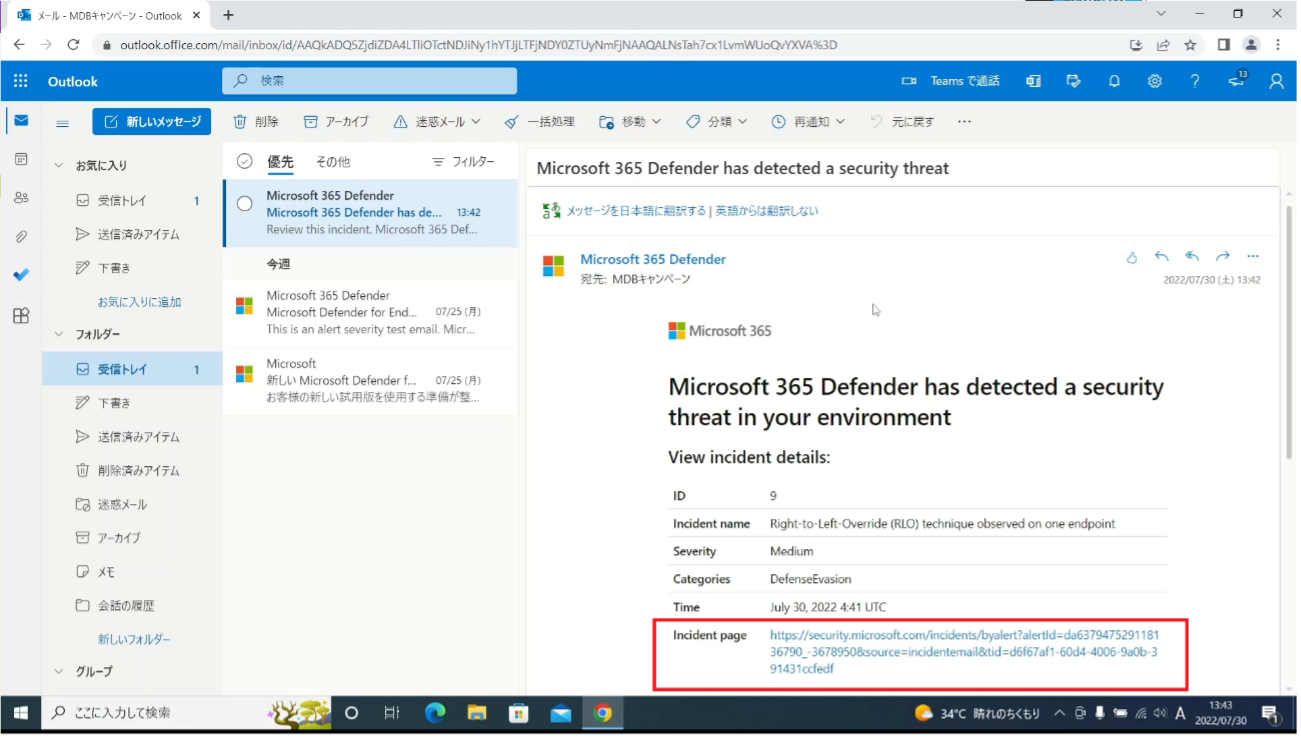This screenshot has width=1301, height=739.
Task: Open the account profile icon
Action: [1276, 81]
